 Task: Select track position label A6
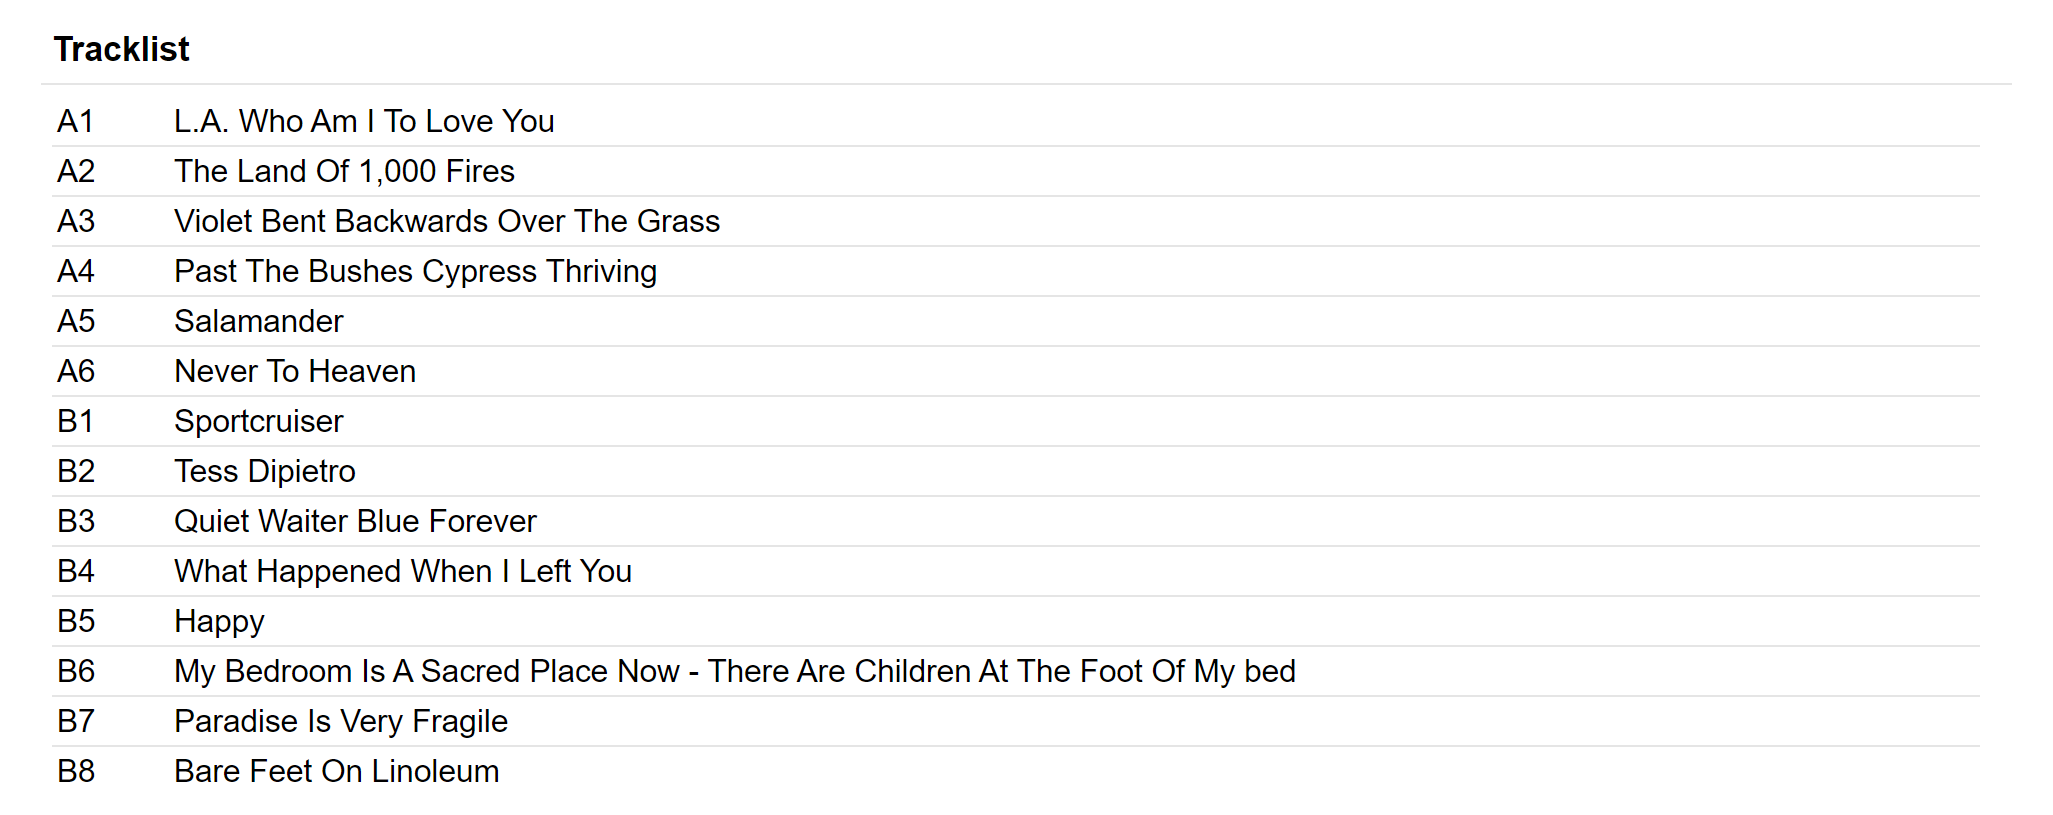click(76, 371)
